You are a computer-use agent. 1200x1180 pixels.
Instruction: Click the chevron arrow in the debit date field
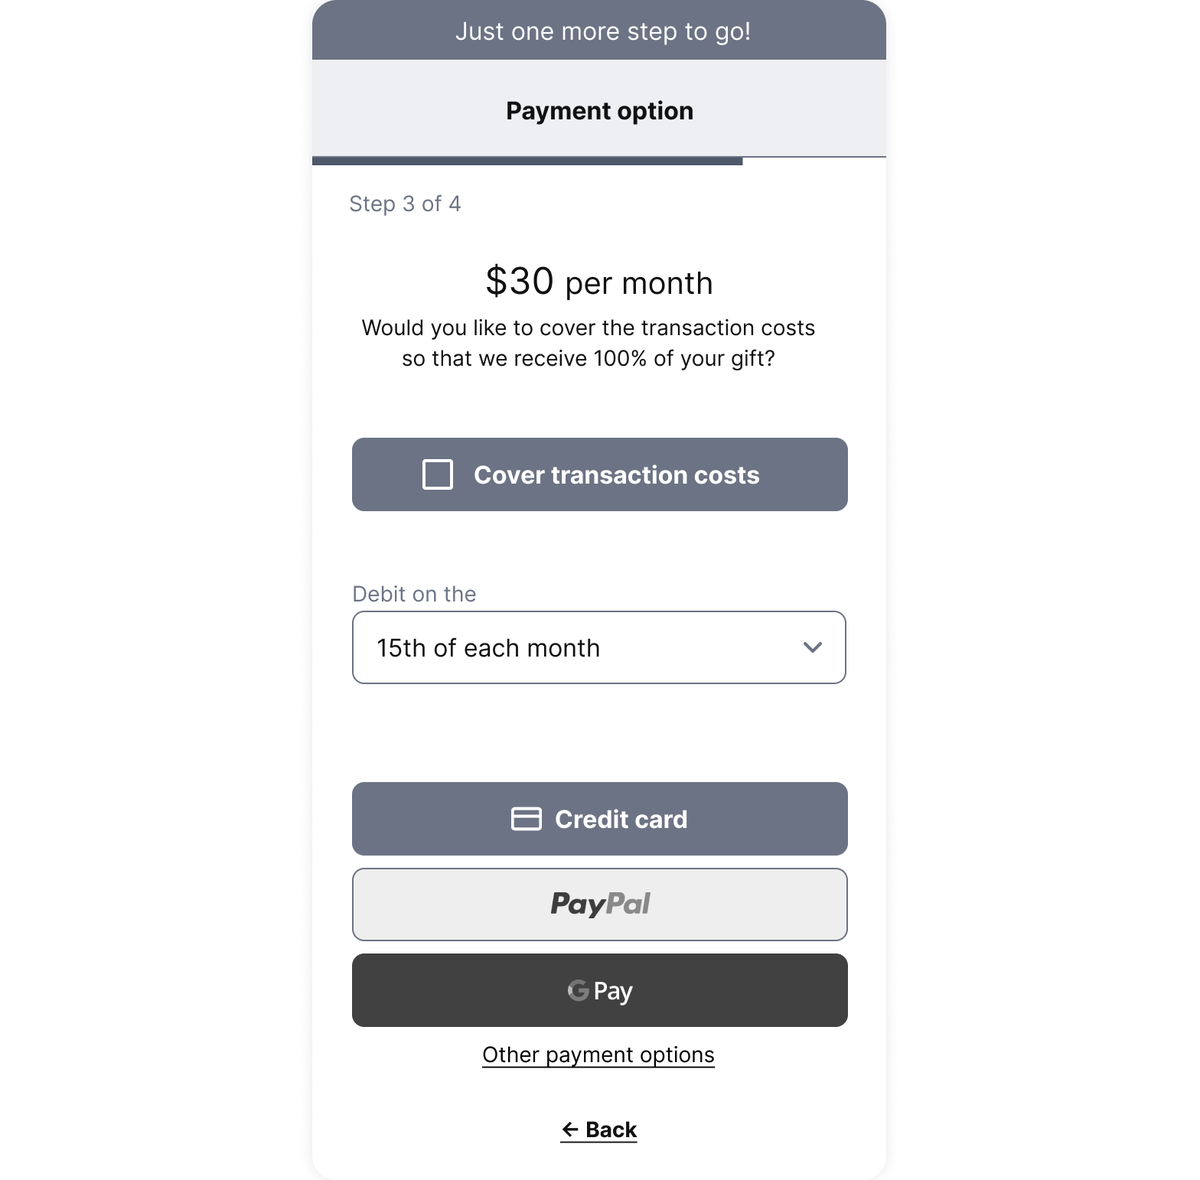tap(812, 648)
